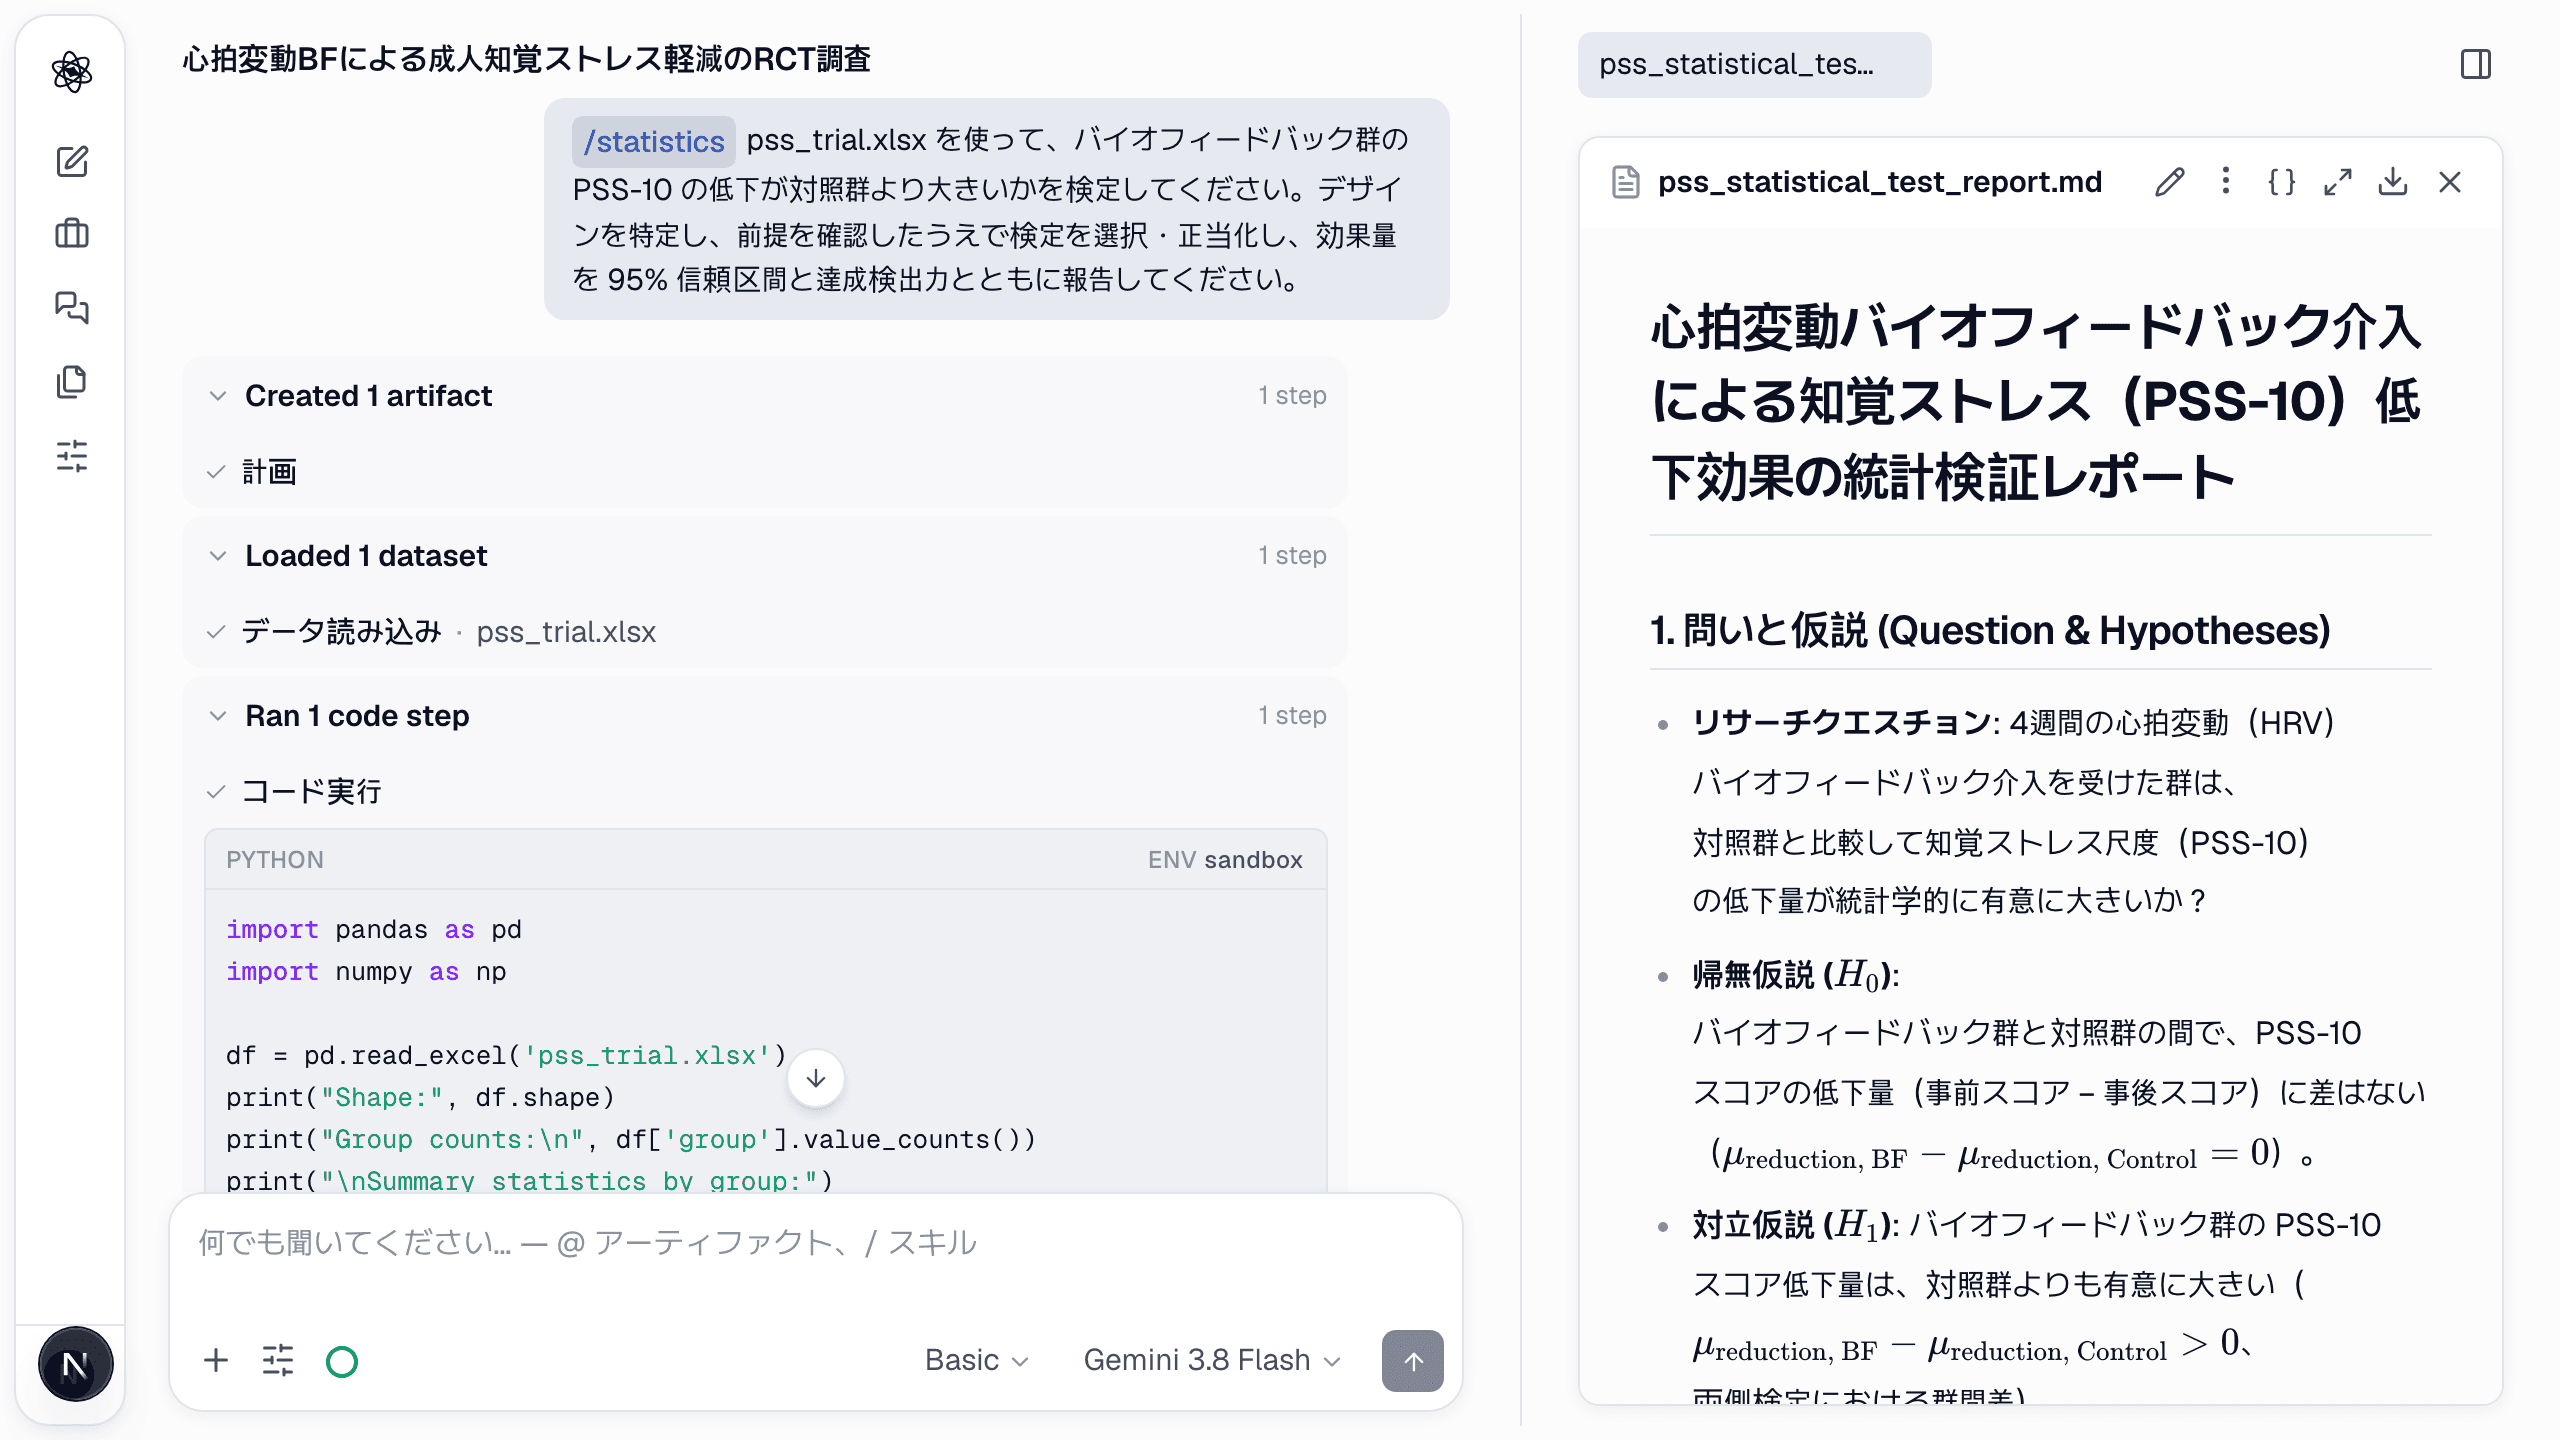Image resolution: width=2560 pixels, height=1440 pixels.
Task: Open the user avatar N
Action: point(75,1364)
